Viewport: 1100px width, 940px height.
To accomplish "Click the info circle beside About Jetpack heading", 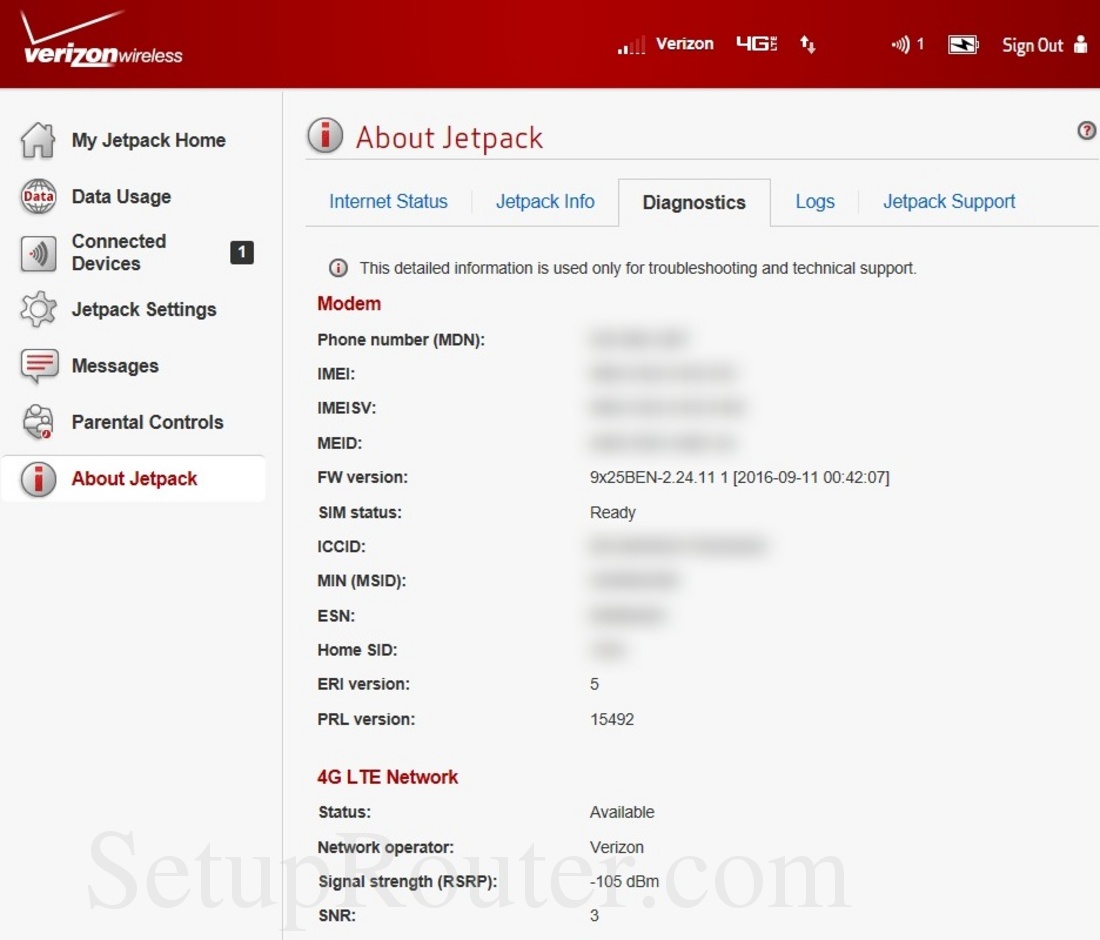I will point(324,135).
